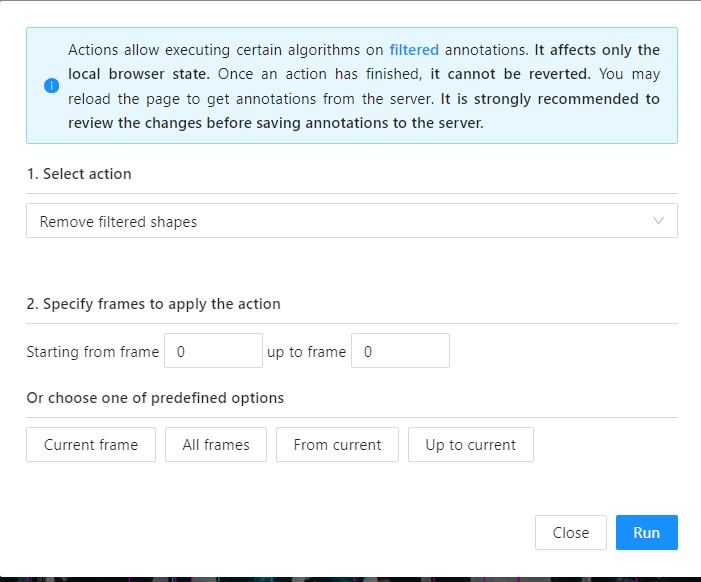Focus the "up to frame" input field

click(x=400, y=351)
